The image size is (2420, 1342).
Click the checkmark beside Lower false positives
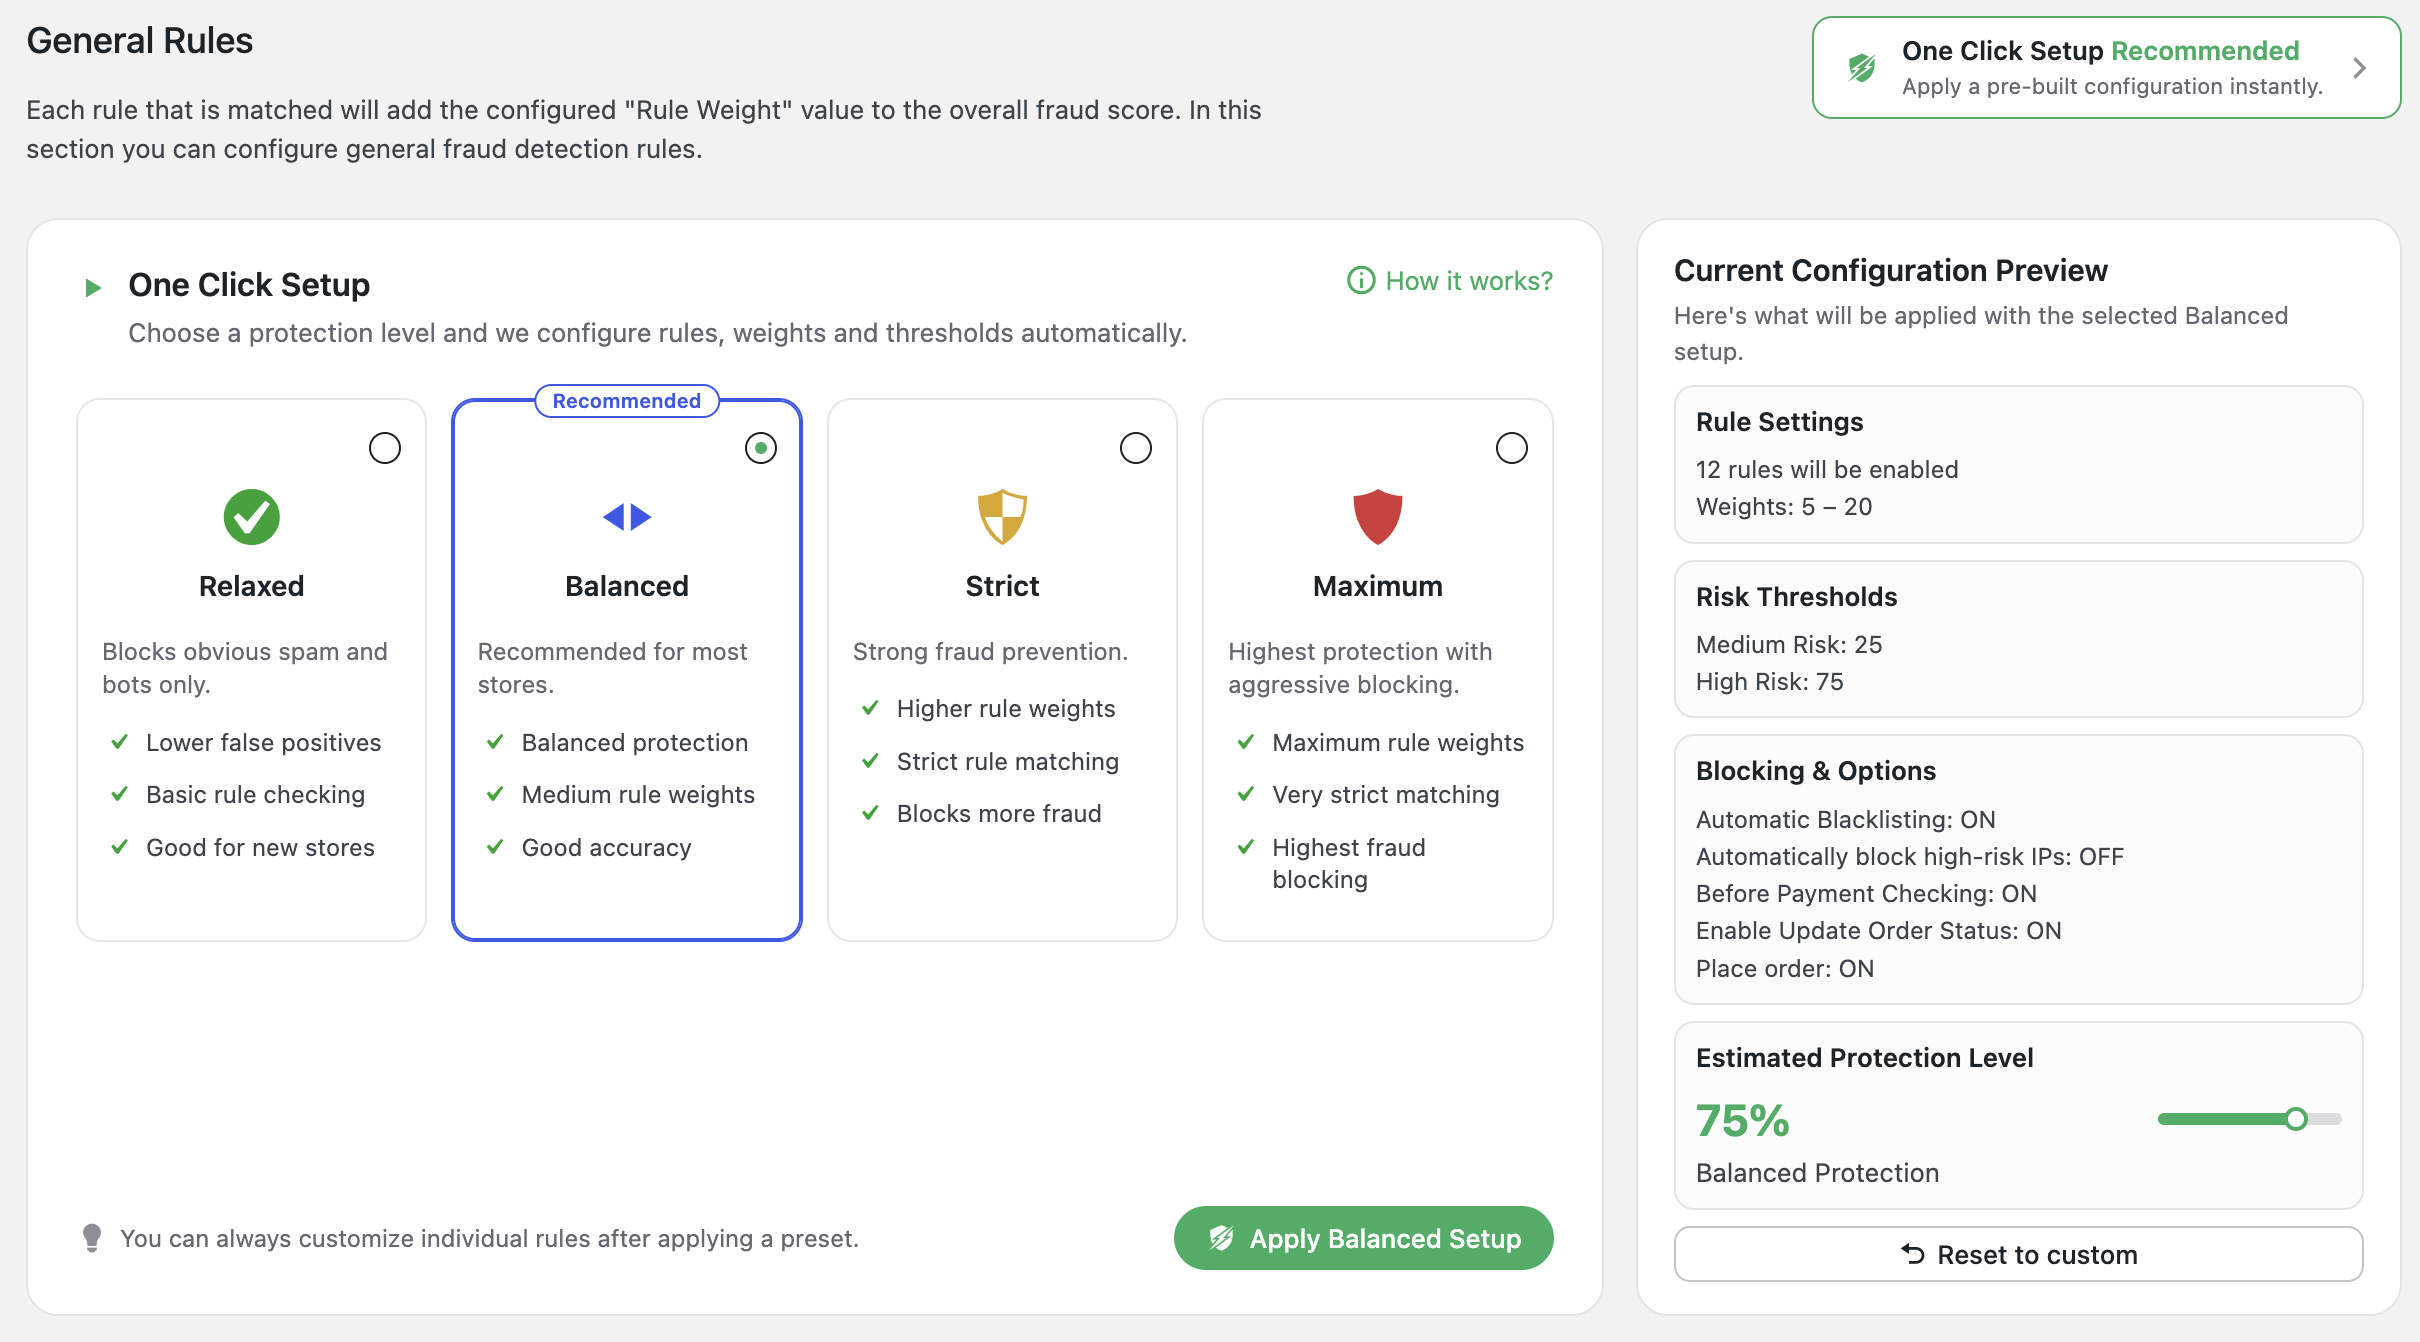point(120,742)
